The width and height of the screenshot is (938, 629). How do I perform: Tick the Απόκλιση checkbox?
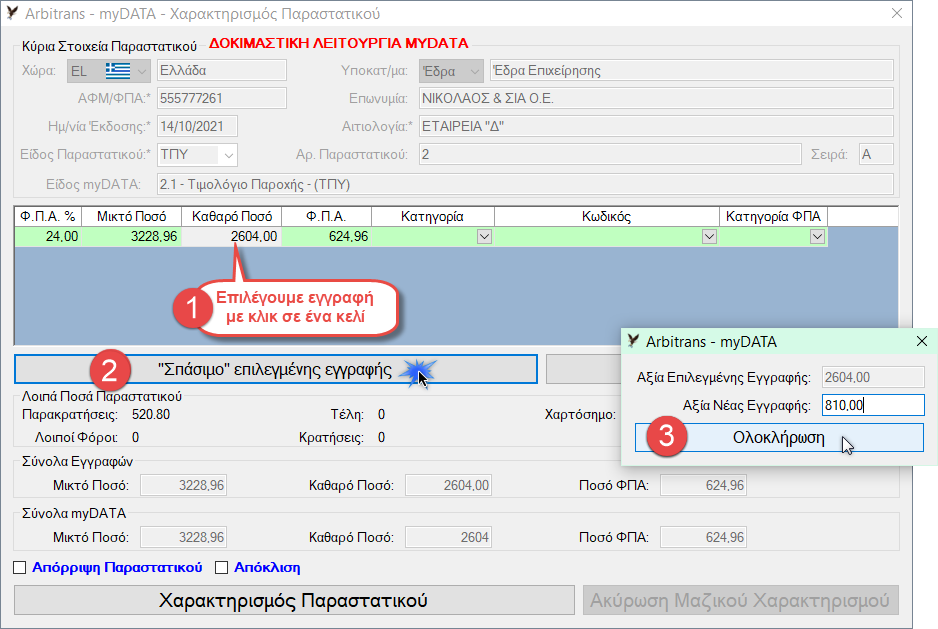point(221,567)
